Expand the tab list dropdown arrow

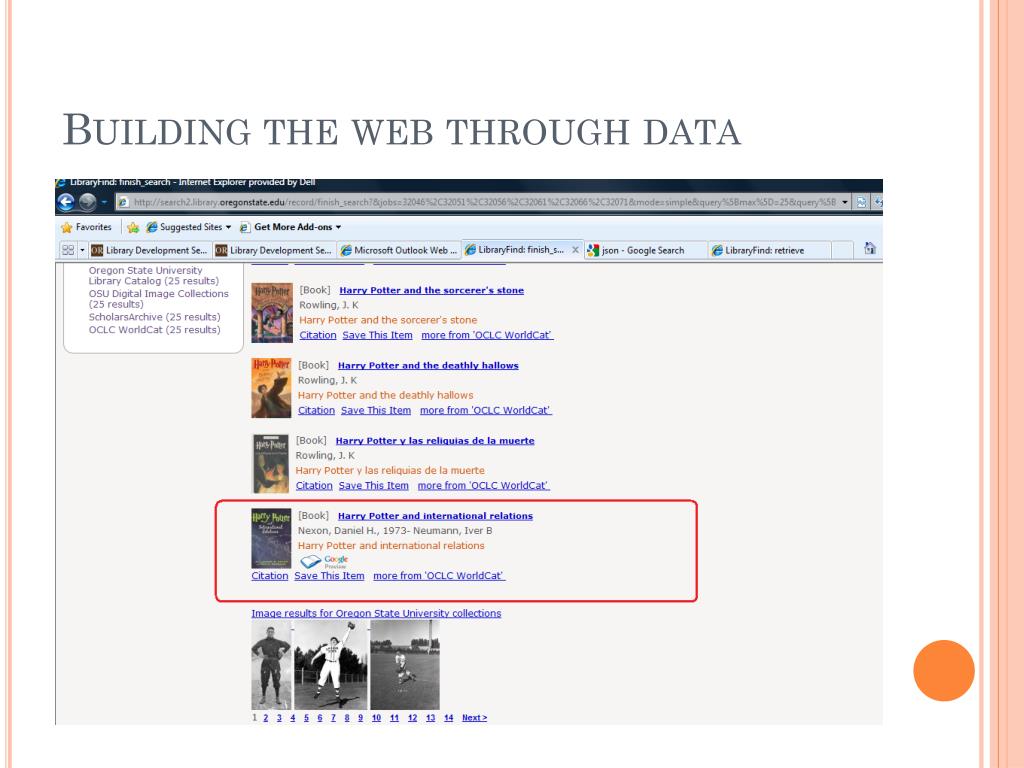pyautogui.click(x=82, y=250)
